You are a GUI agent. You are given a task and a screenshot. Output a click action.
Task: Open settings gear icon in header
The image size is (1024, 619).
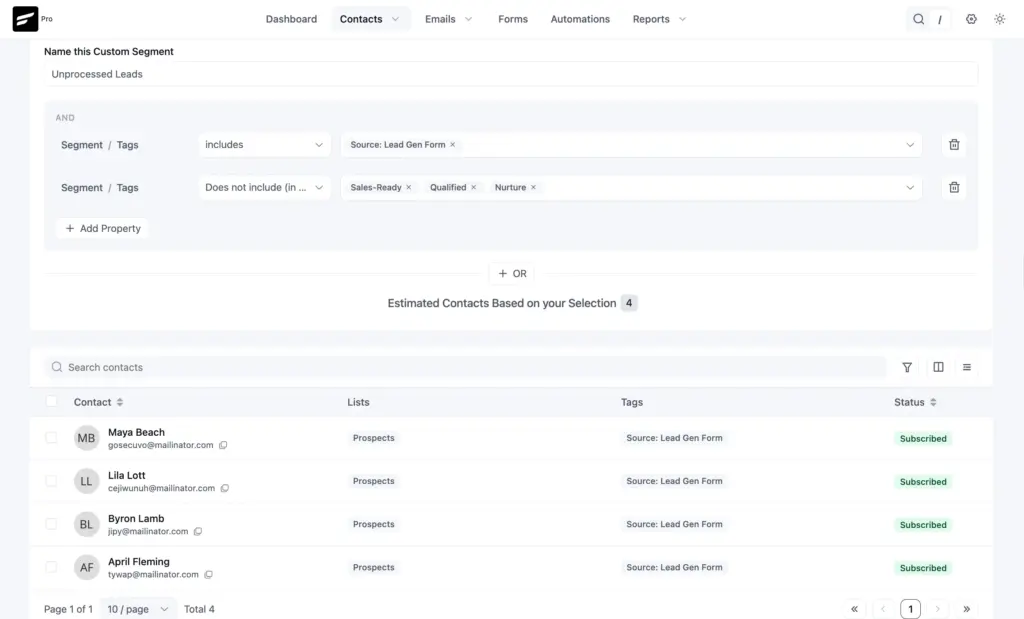point(971,19)
